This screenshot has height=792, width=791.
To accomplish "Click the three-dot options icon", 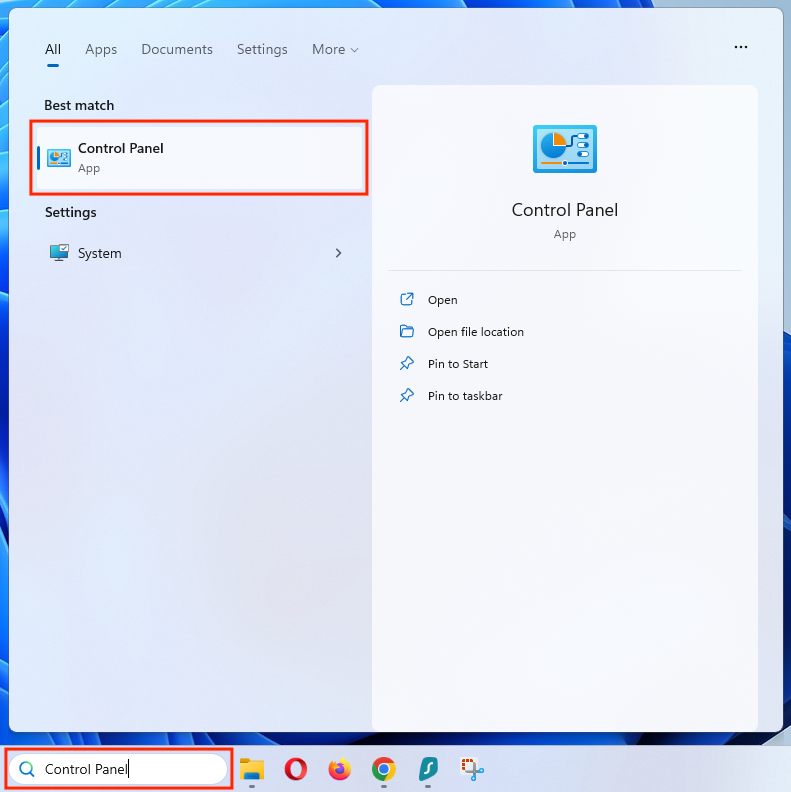I will (x=740, y=47).
